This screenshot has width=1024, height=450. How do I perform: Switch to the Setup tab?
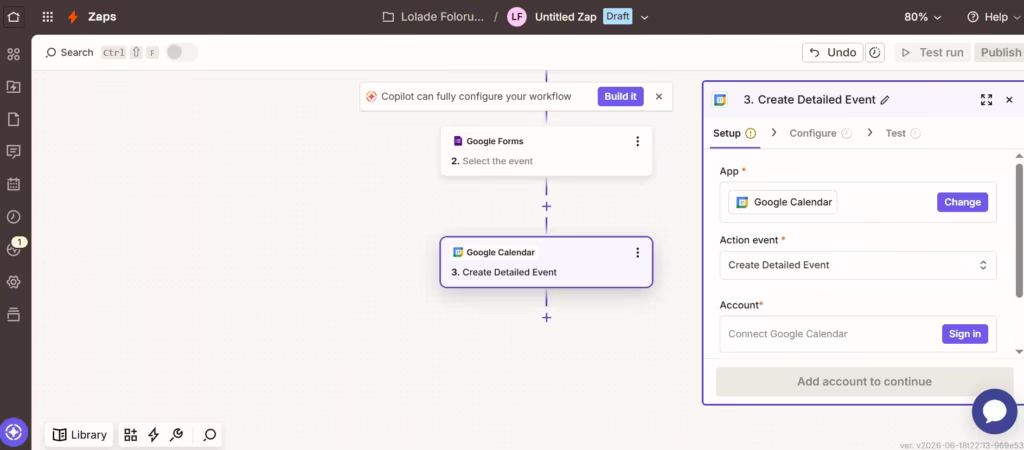(734, 133)
